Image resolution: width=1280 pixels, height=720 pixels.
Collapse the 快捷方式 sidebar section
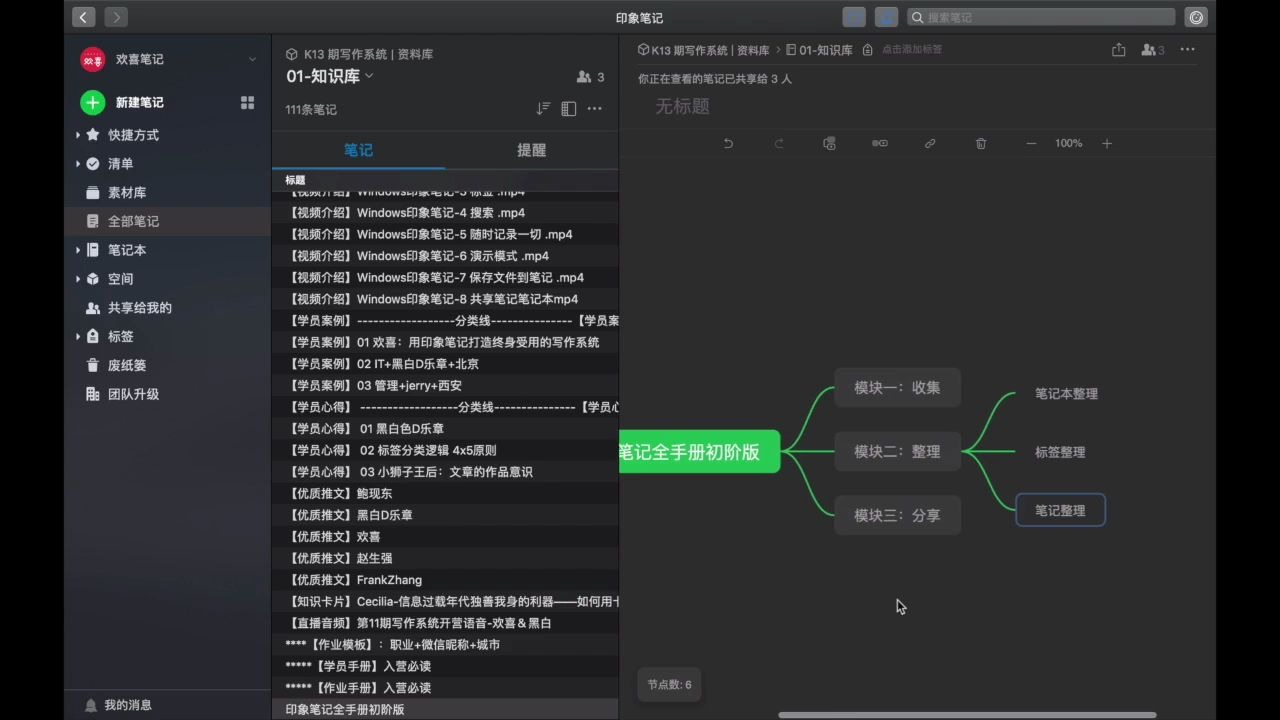pos(79,134)
